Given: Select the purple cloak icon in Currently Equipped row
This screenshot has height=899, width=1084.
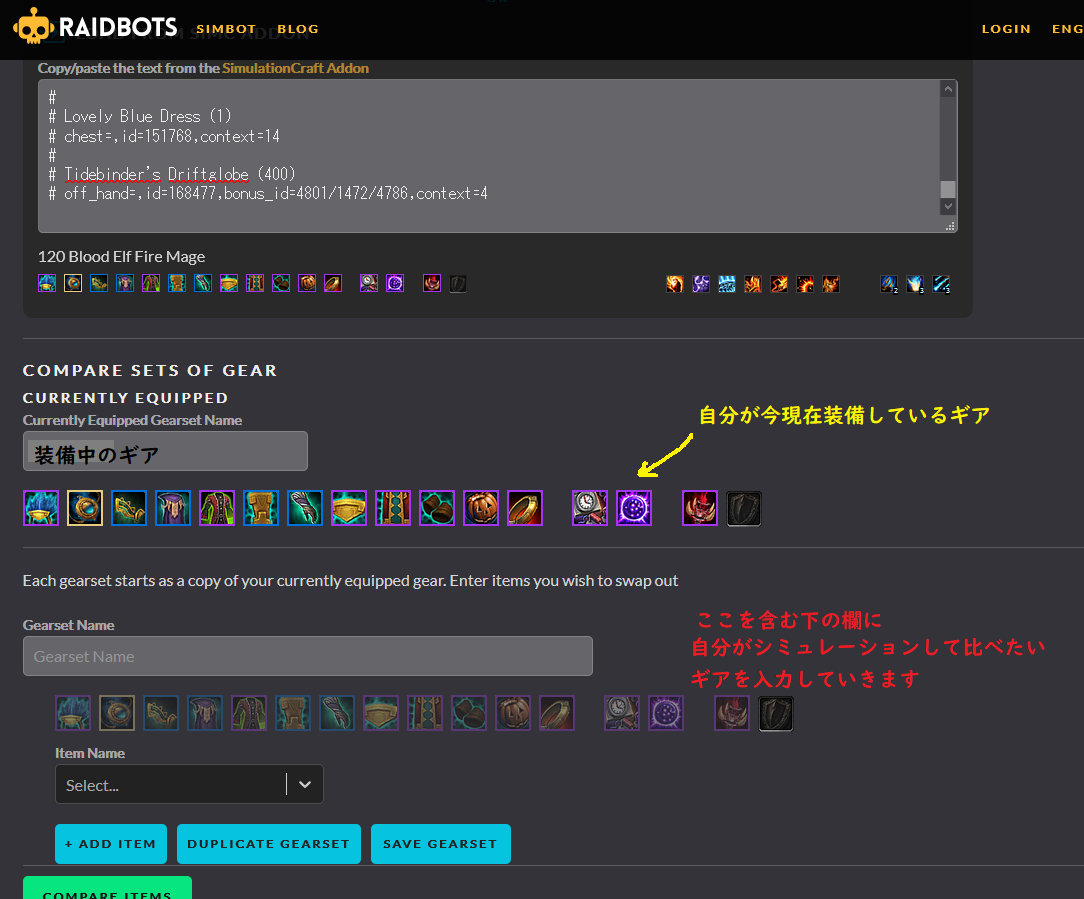Looking at the screenshot, I should pos(173,508).
